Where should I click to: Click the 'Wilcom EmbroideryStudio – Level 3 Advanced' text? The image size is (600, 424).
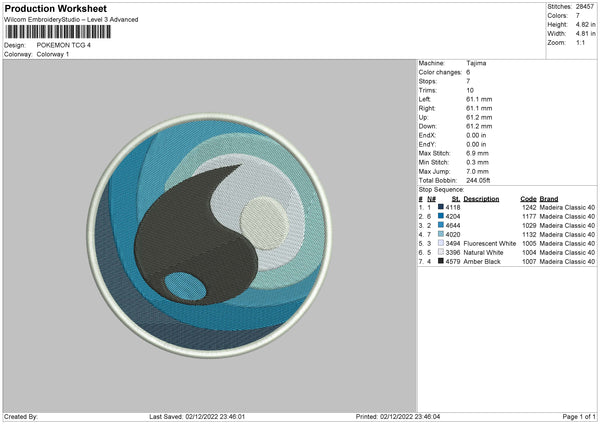click(x=71, y=20)
